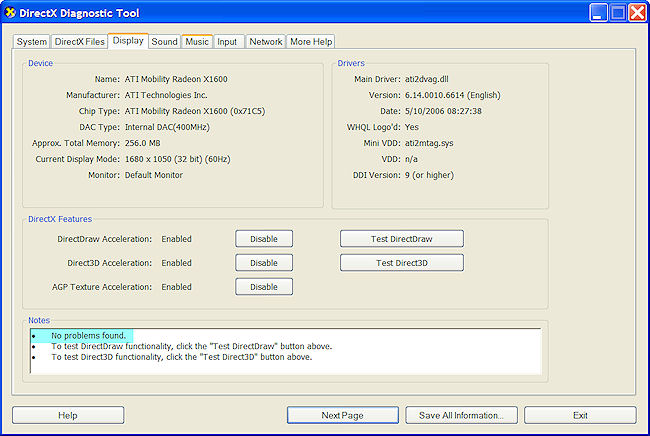Disable DirectDraw Acceleration
This screenshot has width=650, height=436.
coord(264,239)
